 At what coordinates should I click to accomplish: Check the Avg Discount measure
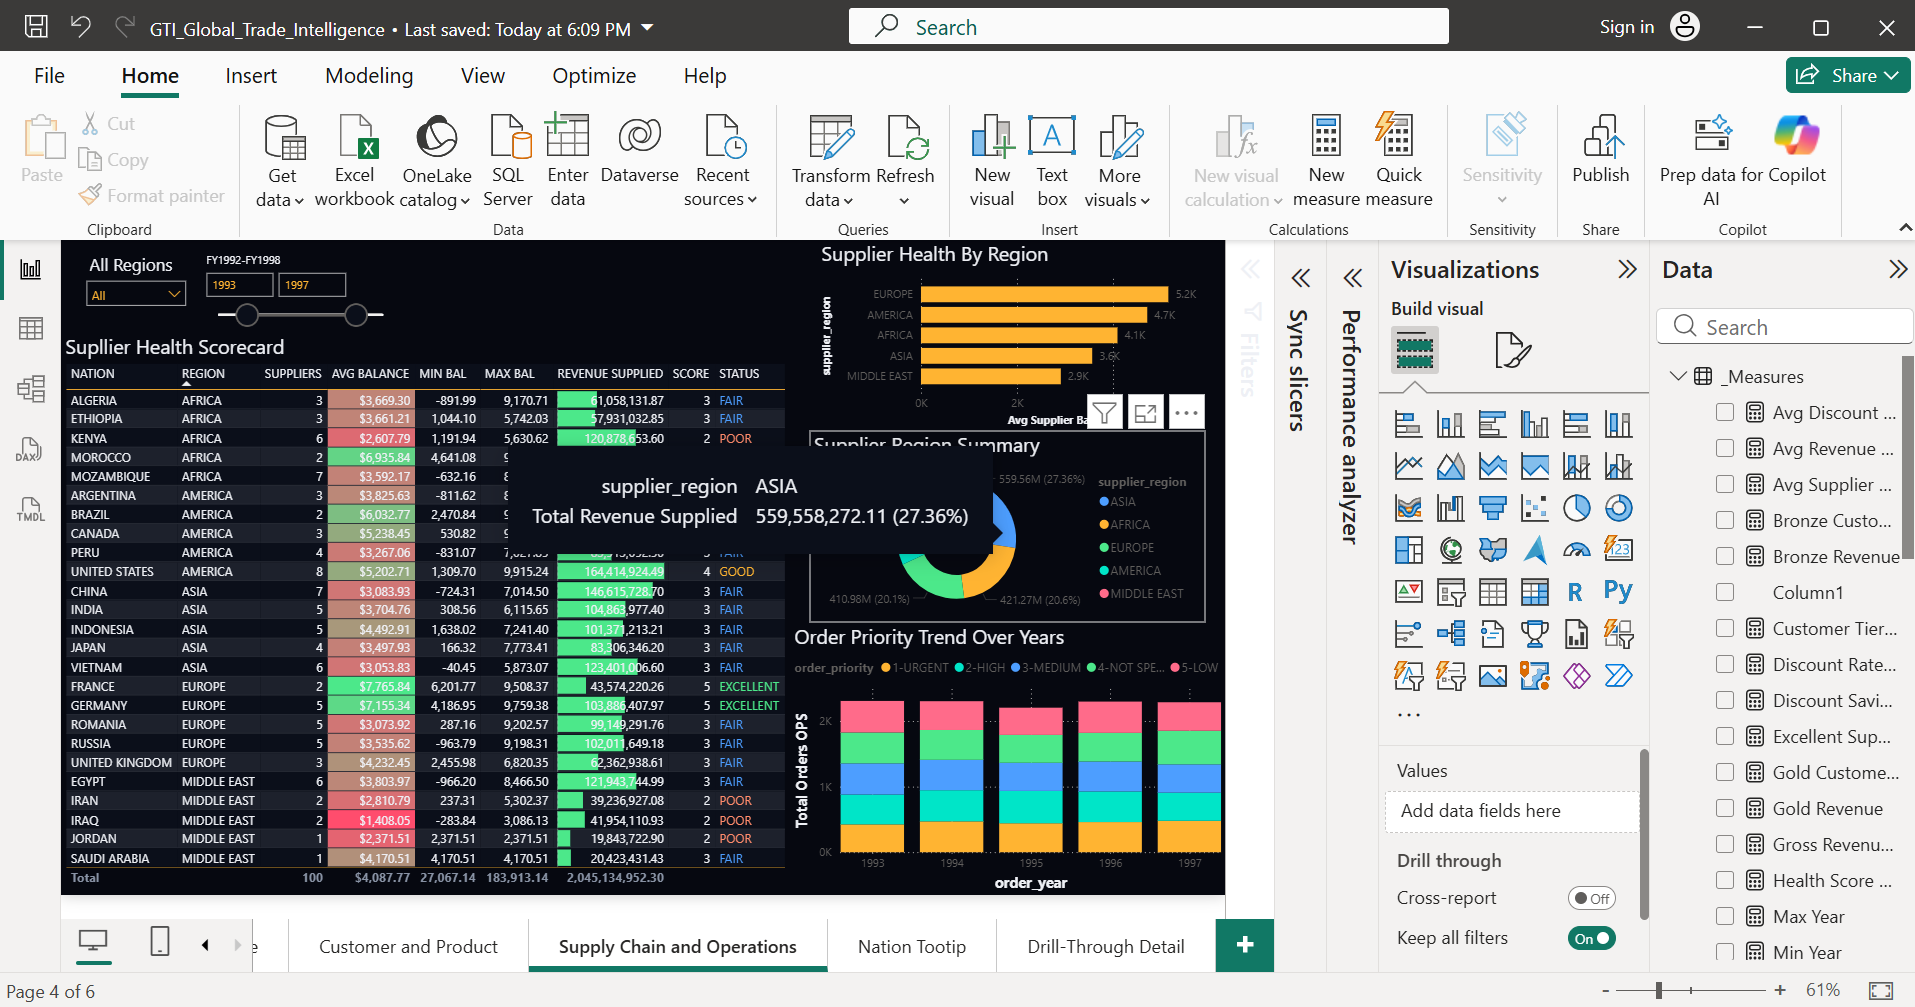point(1725,412)
